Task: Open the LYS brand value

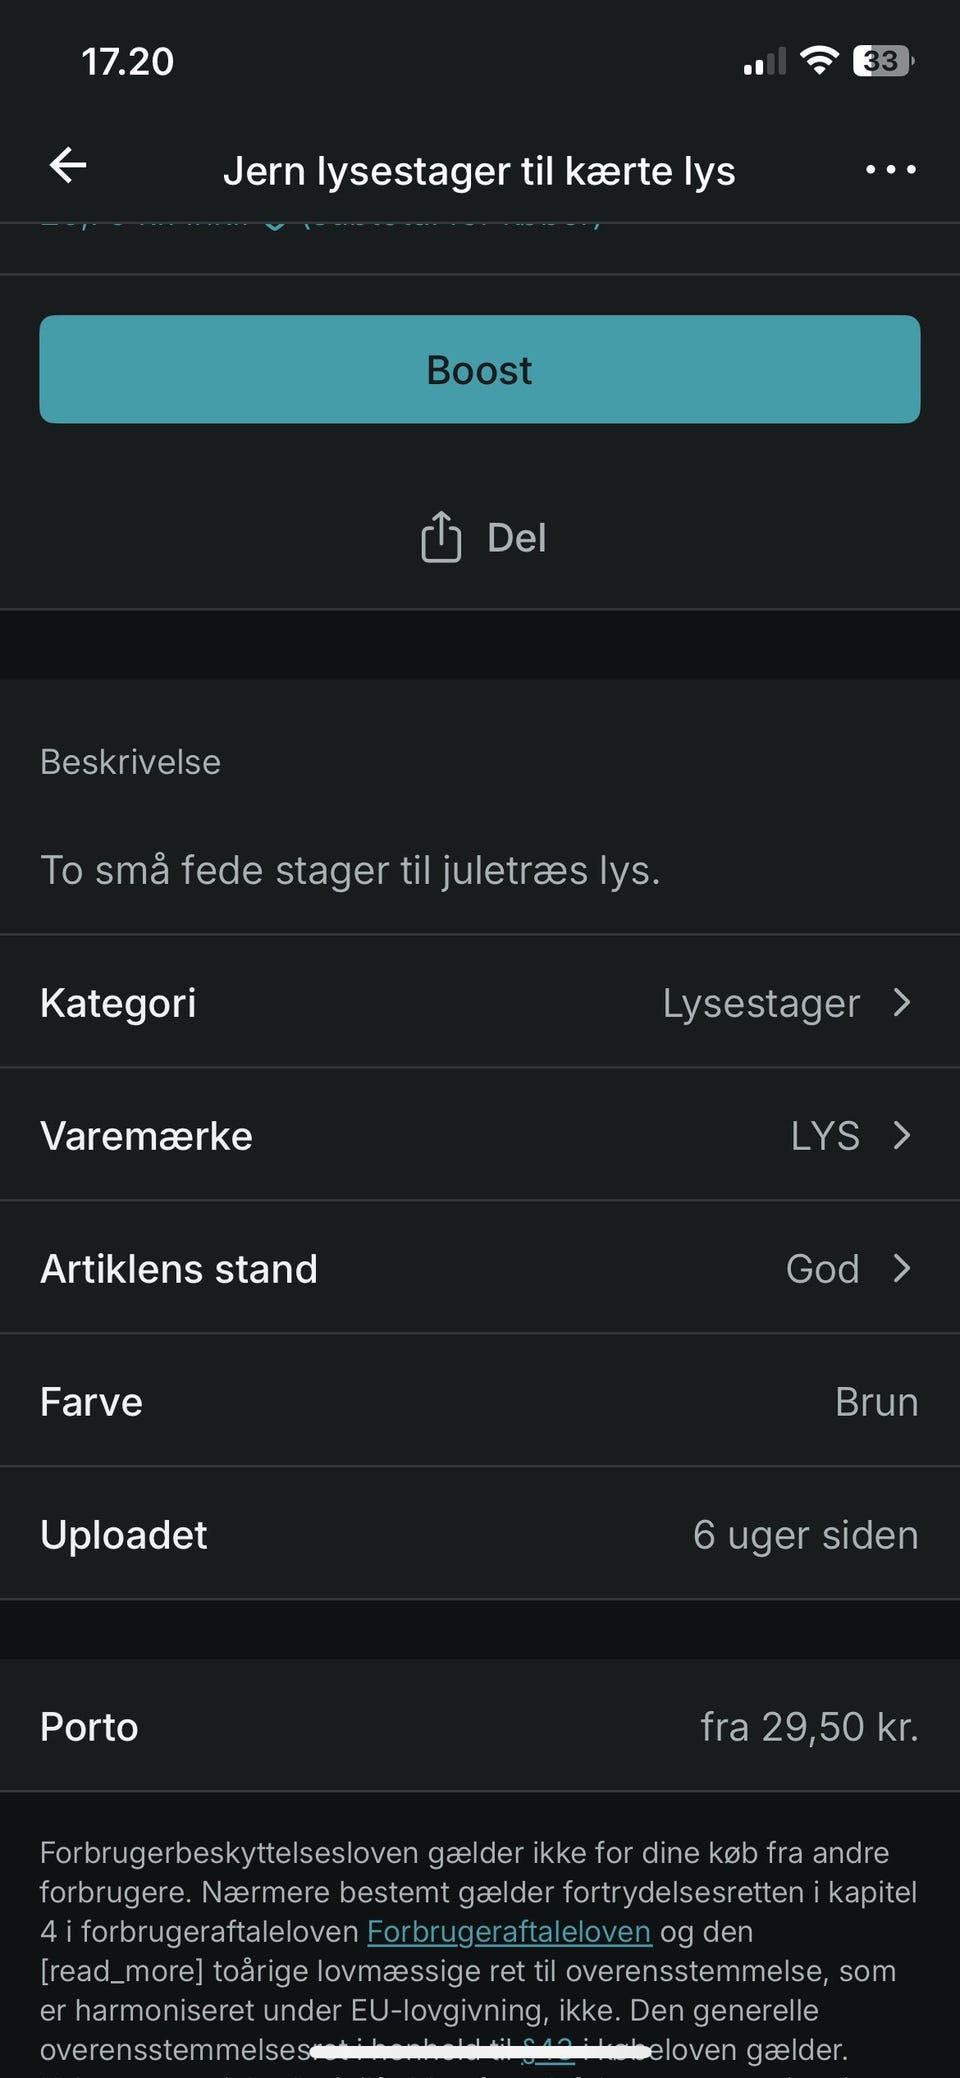Action: [x=825, y=1136]
